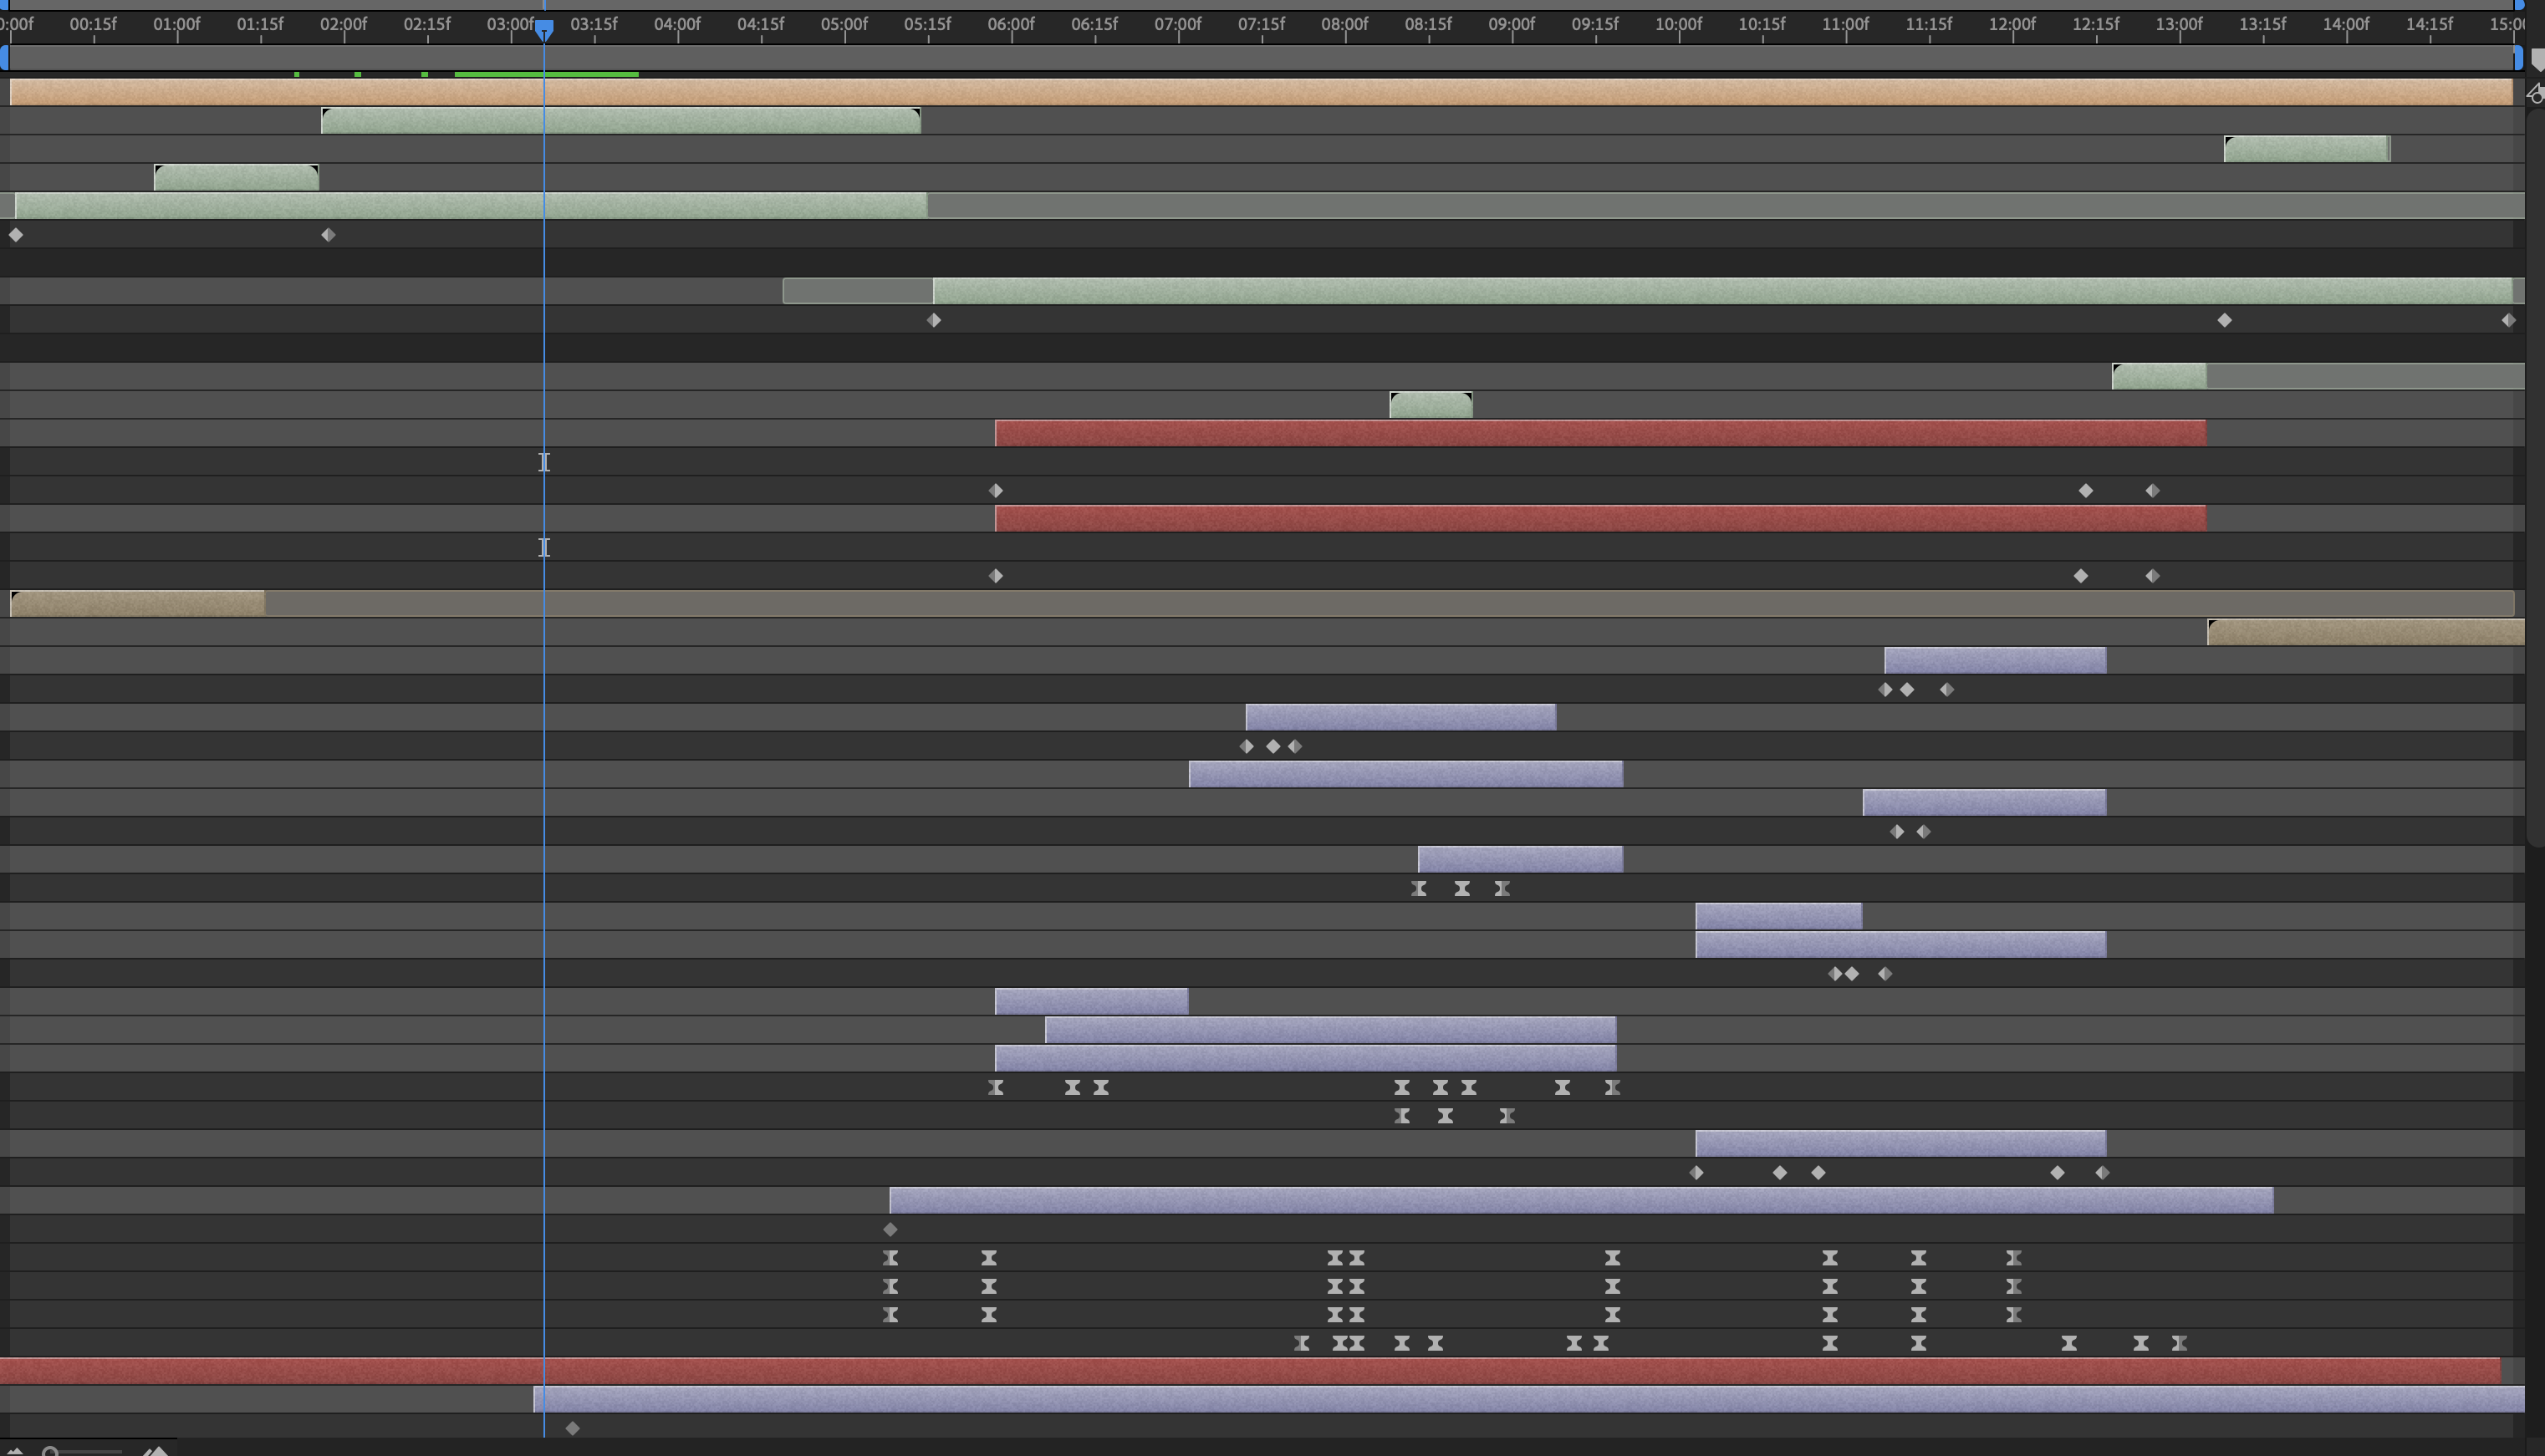
Task: Click the very first keyframe diamond at timeline start
Action: 16,235
